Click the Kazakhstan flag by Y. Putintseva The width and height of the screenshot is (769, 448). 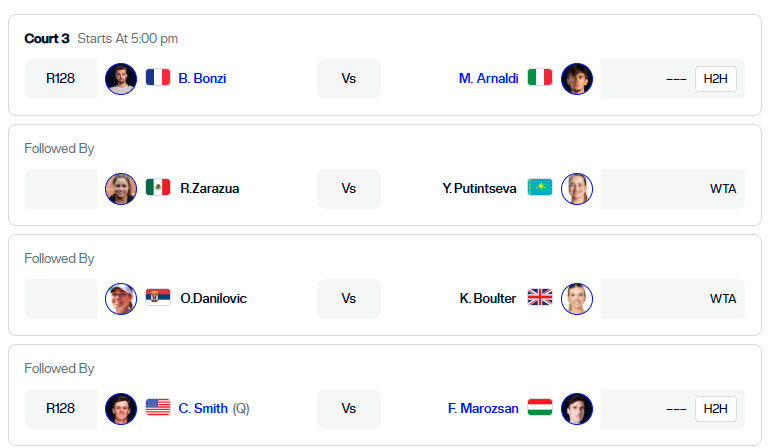tap(540, 187)
